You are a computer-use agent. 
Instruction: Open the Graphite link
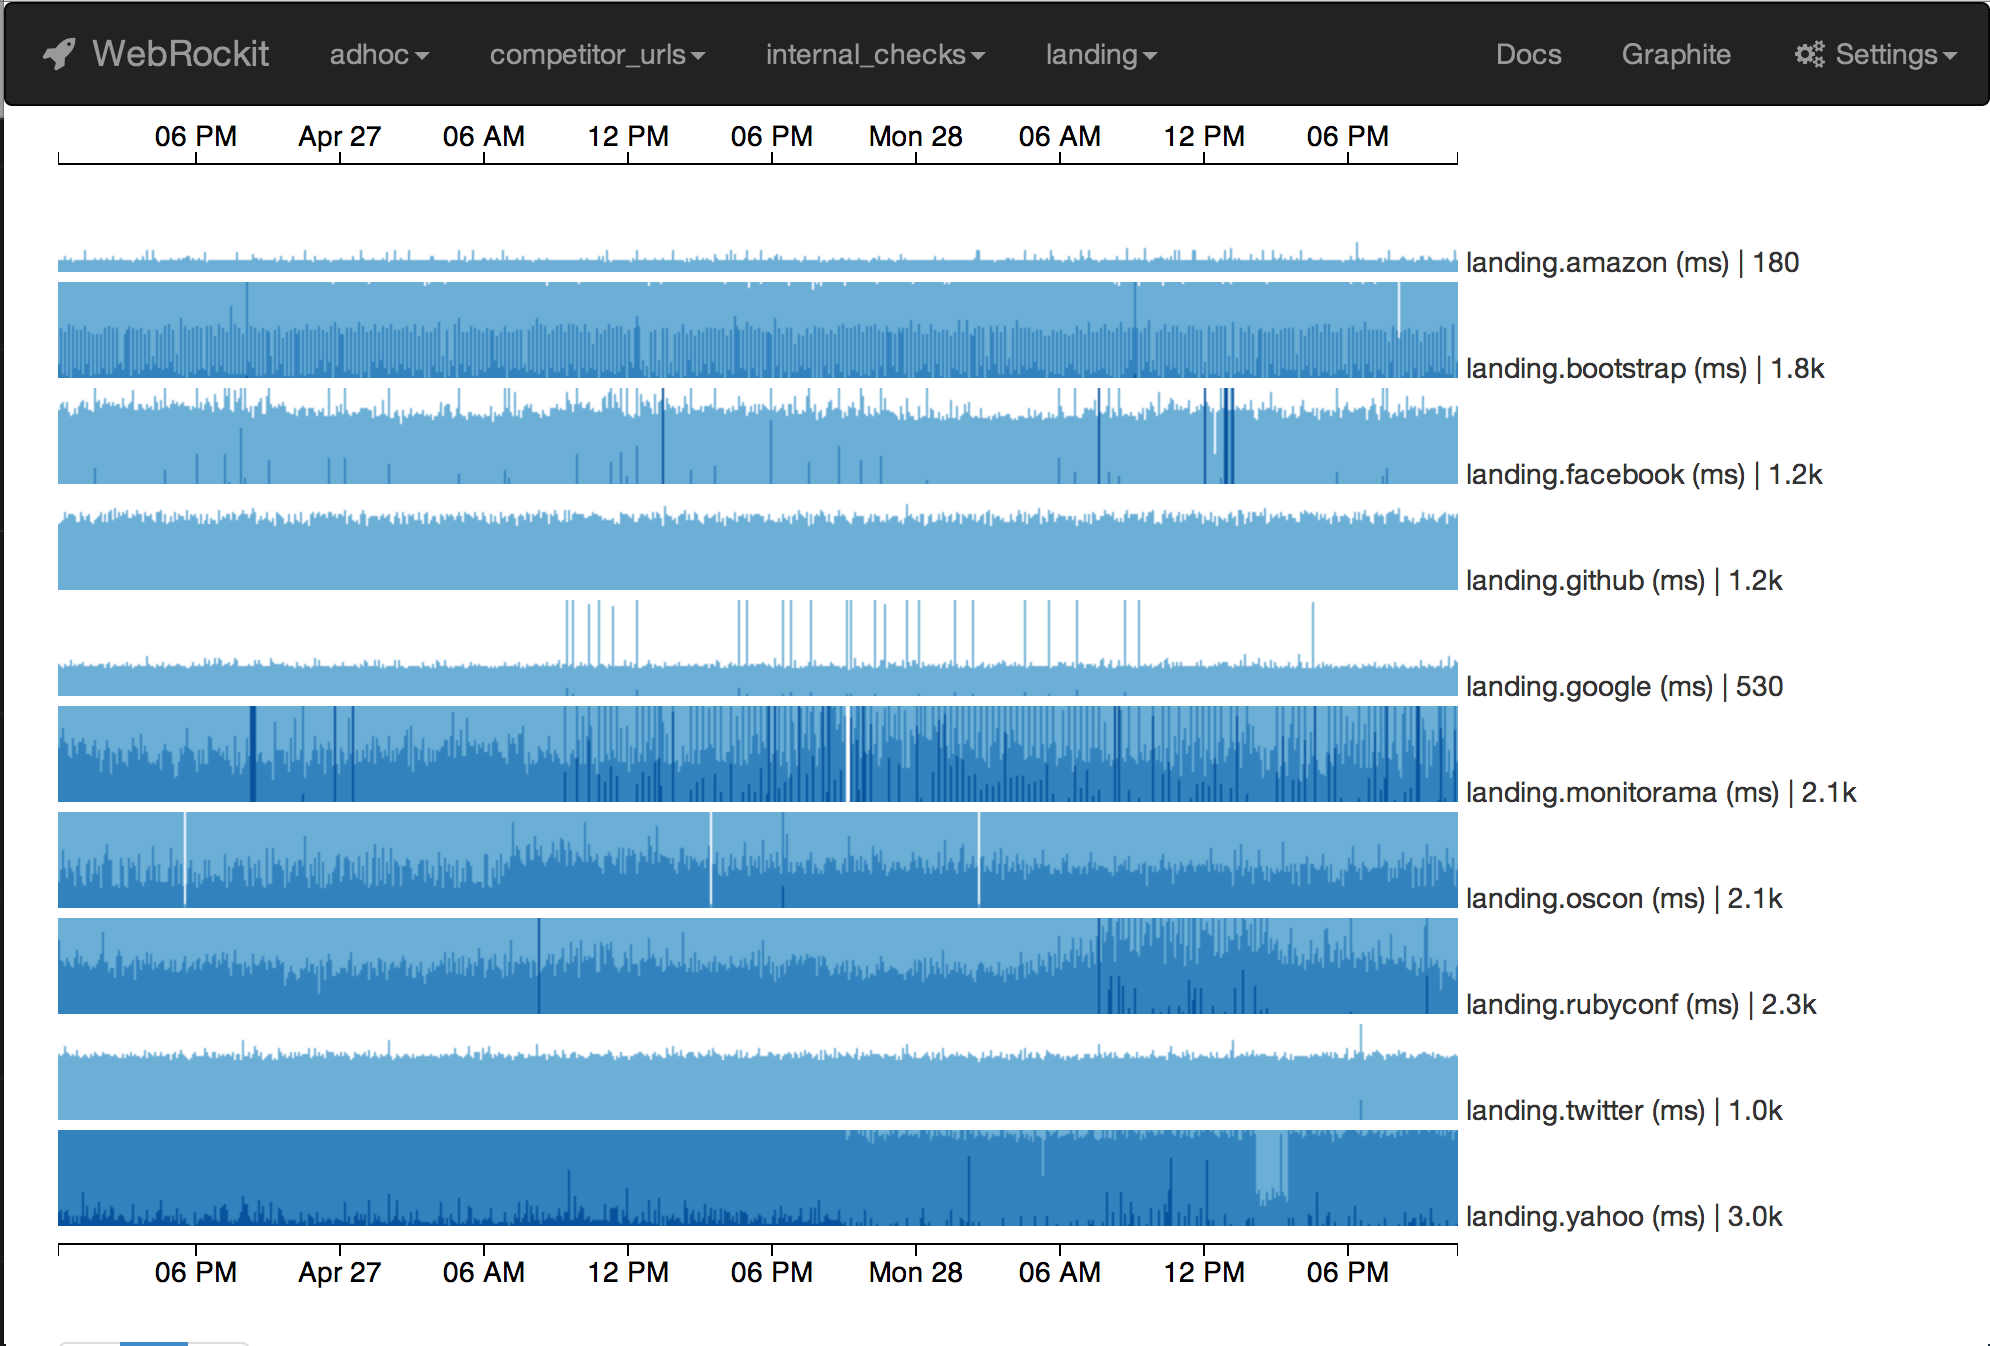pyautogui.click(x=1676, y=54)
